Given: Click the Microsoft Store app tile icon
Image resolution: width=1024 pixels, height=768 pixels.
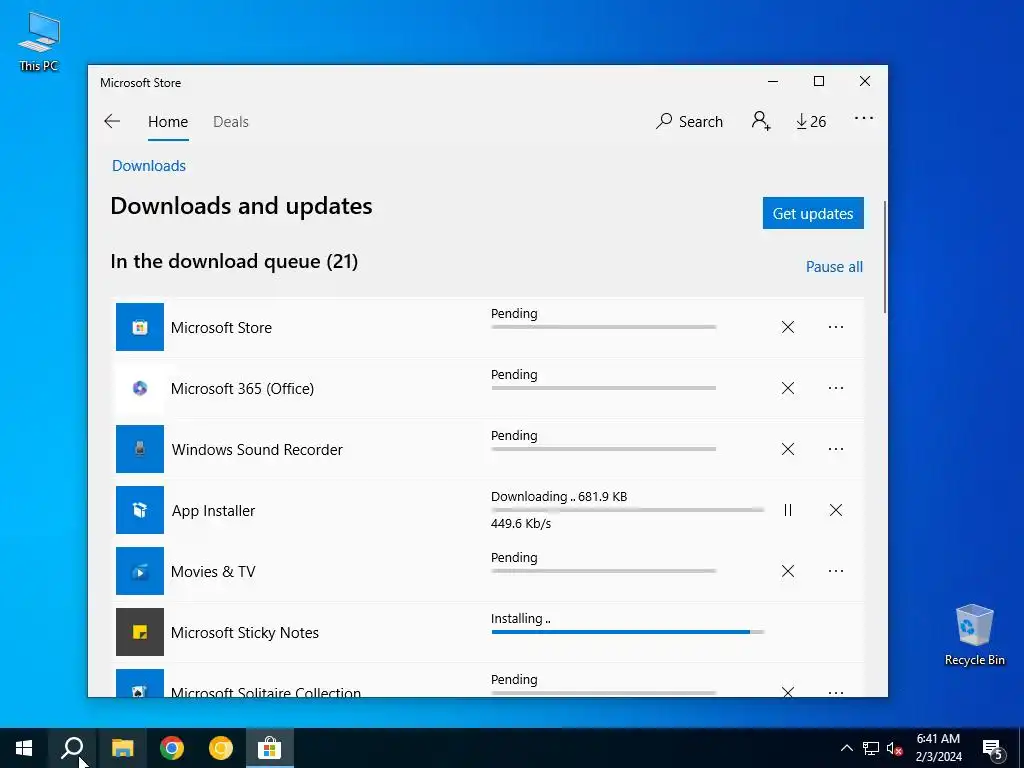Looking at the screenshot, I should (140, 327).
